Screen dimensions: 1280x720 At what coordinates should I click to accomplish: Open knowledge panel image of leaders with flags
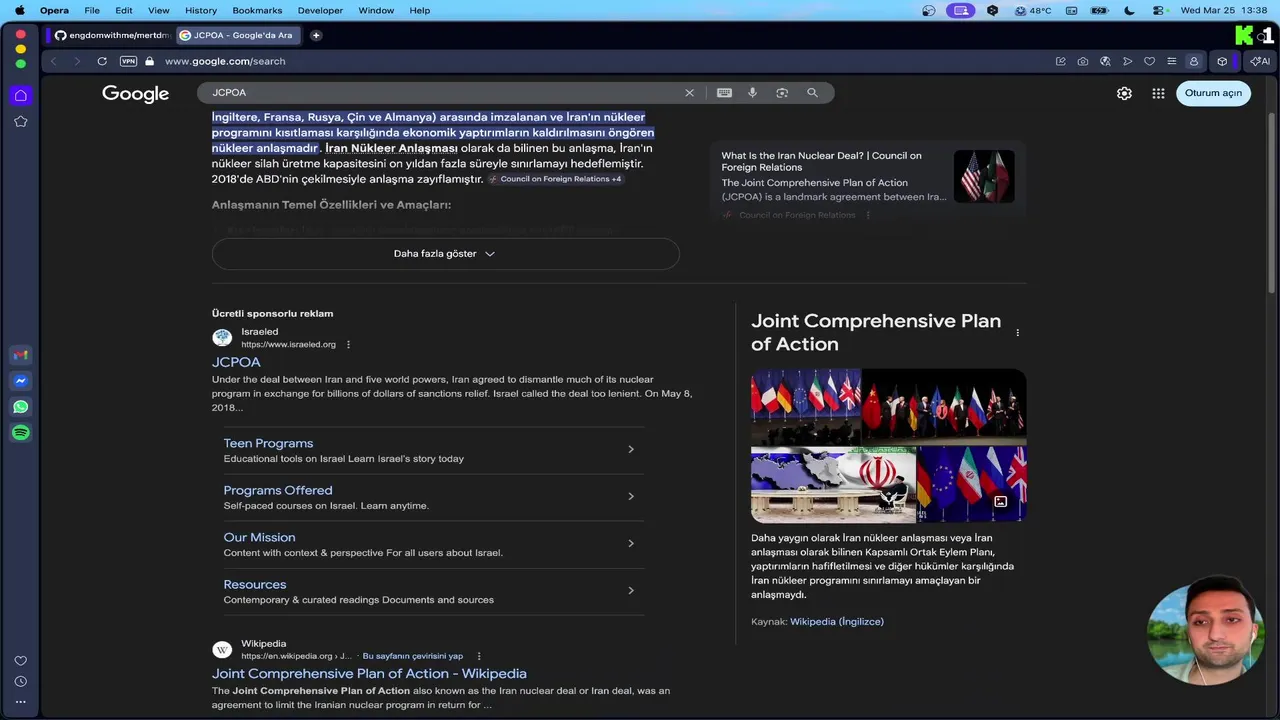(x=944, y=407)
